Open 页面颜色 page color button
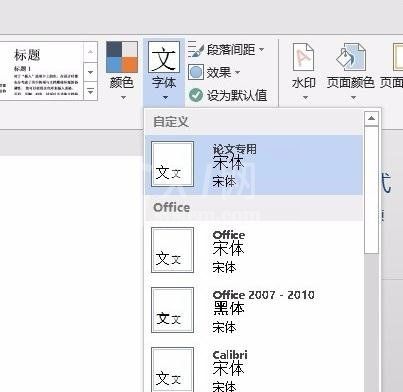Image resolution: width=403 pixels, height=392 pixels. (350, 71)
